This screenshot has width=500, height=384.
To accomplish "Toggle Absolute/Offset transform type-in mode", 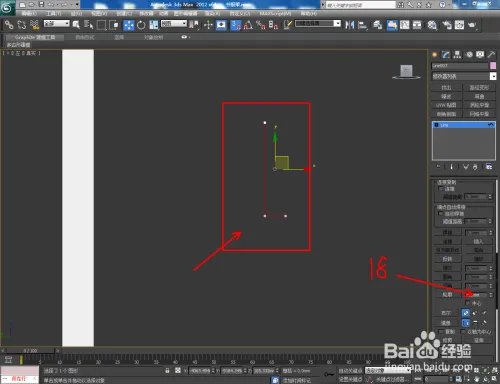I will click(178, 370).
